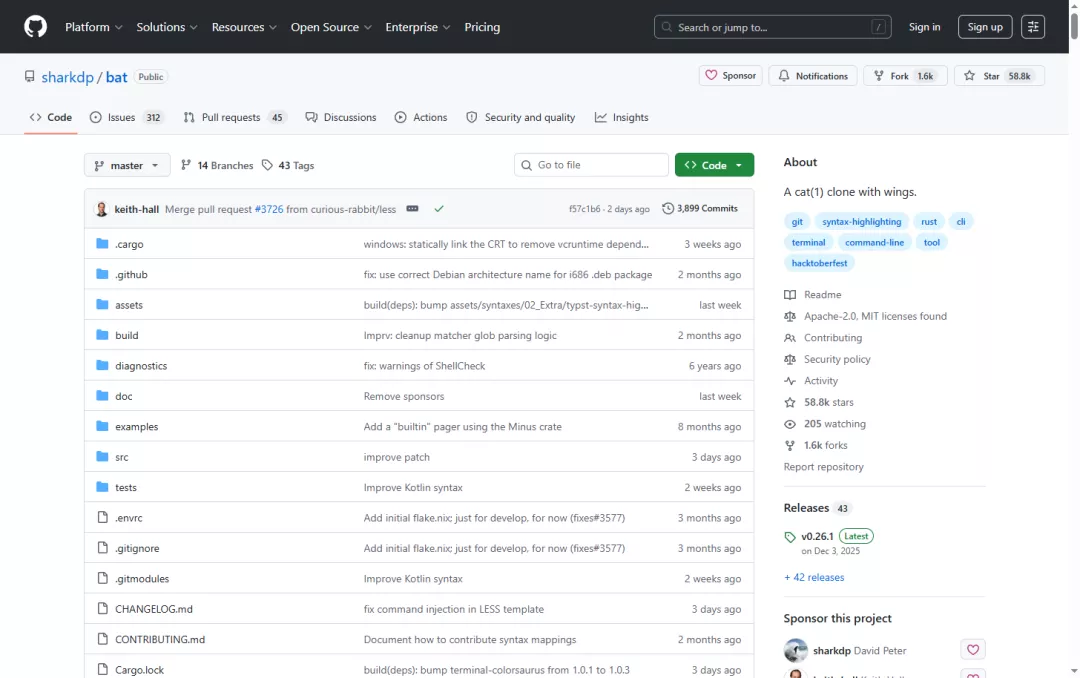Expand the Enterprise menu

pyautogui.click(x=417, y=27)
